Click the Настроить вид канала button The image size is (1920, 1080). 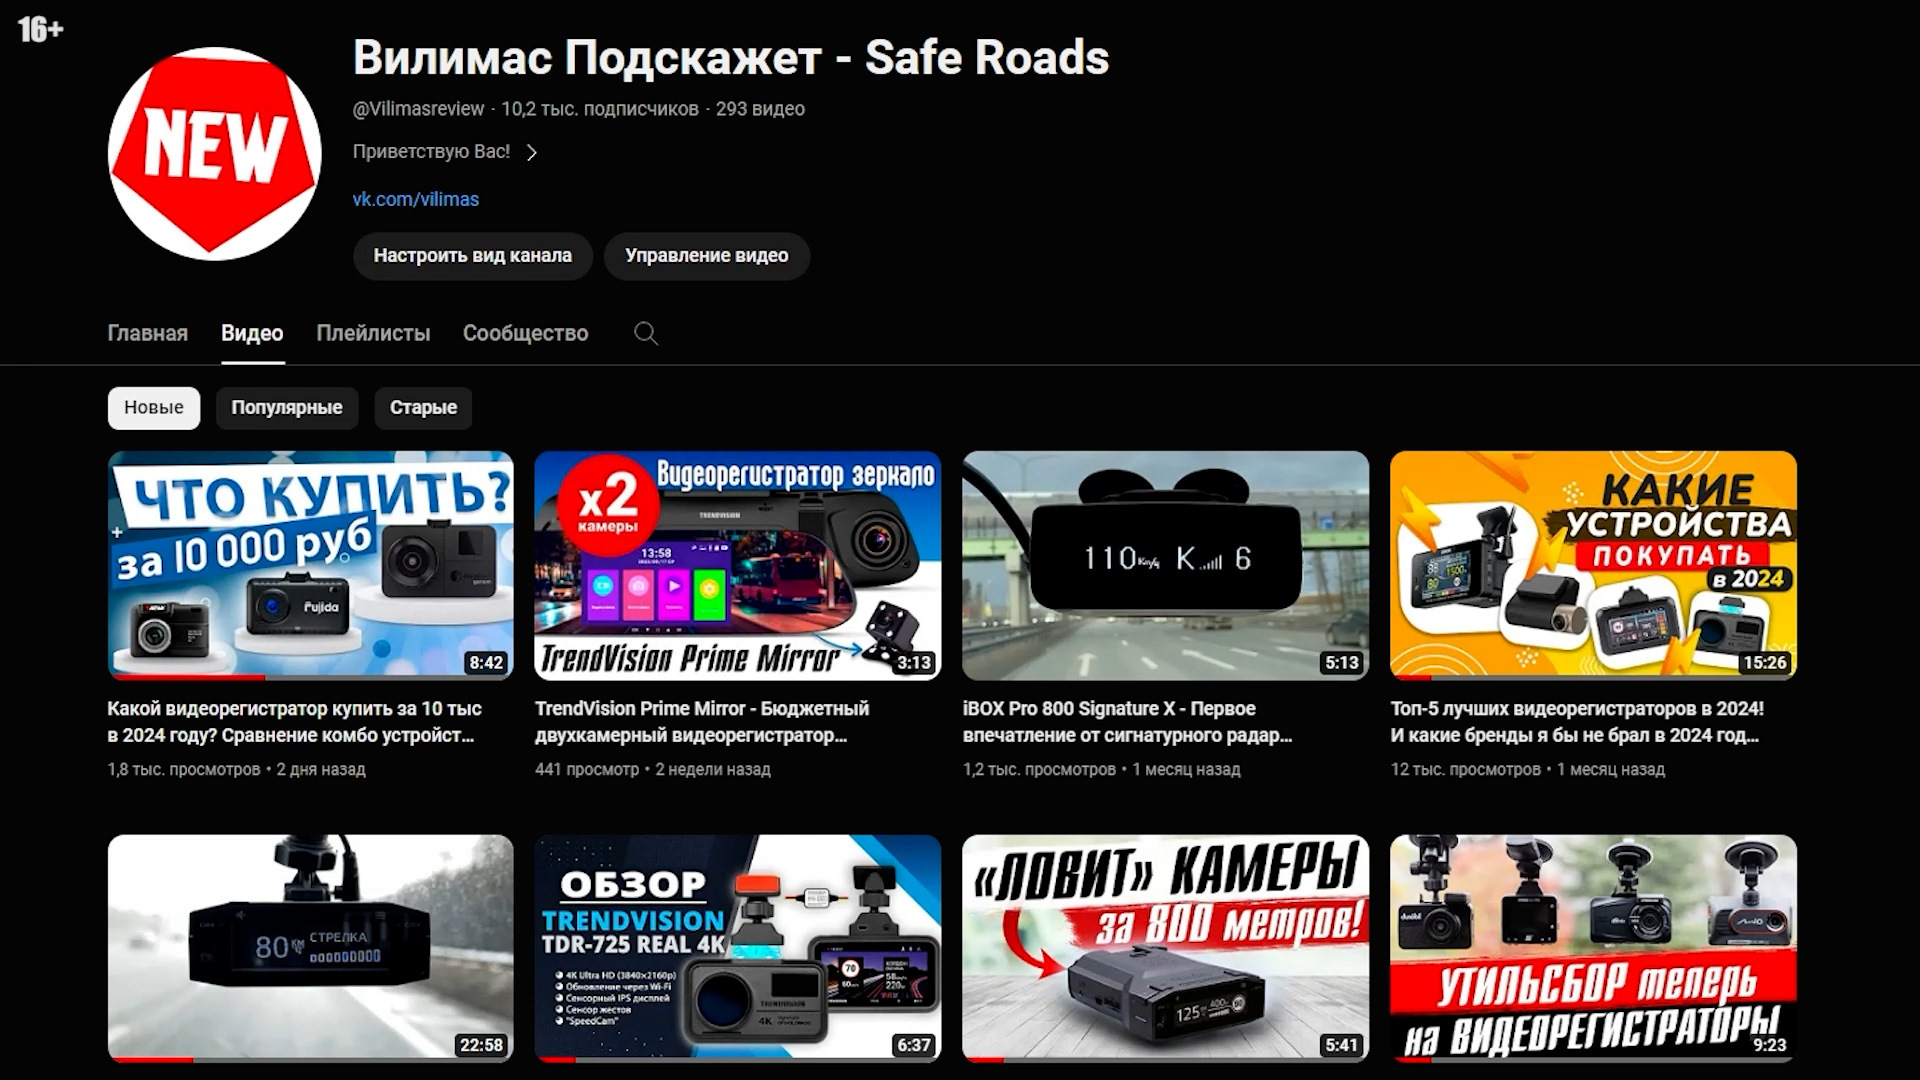point(473,255)
